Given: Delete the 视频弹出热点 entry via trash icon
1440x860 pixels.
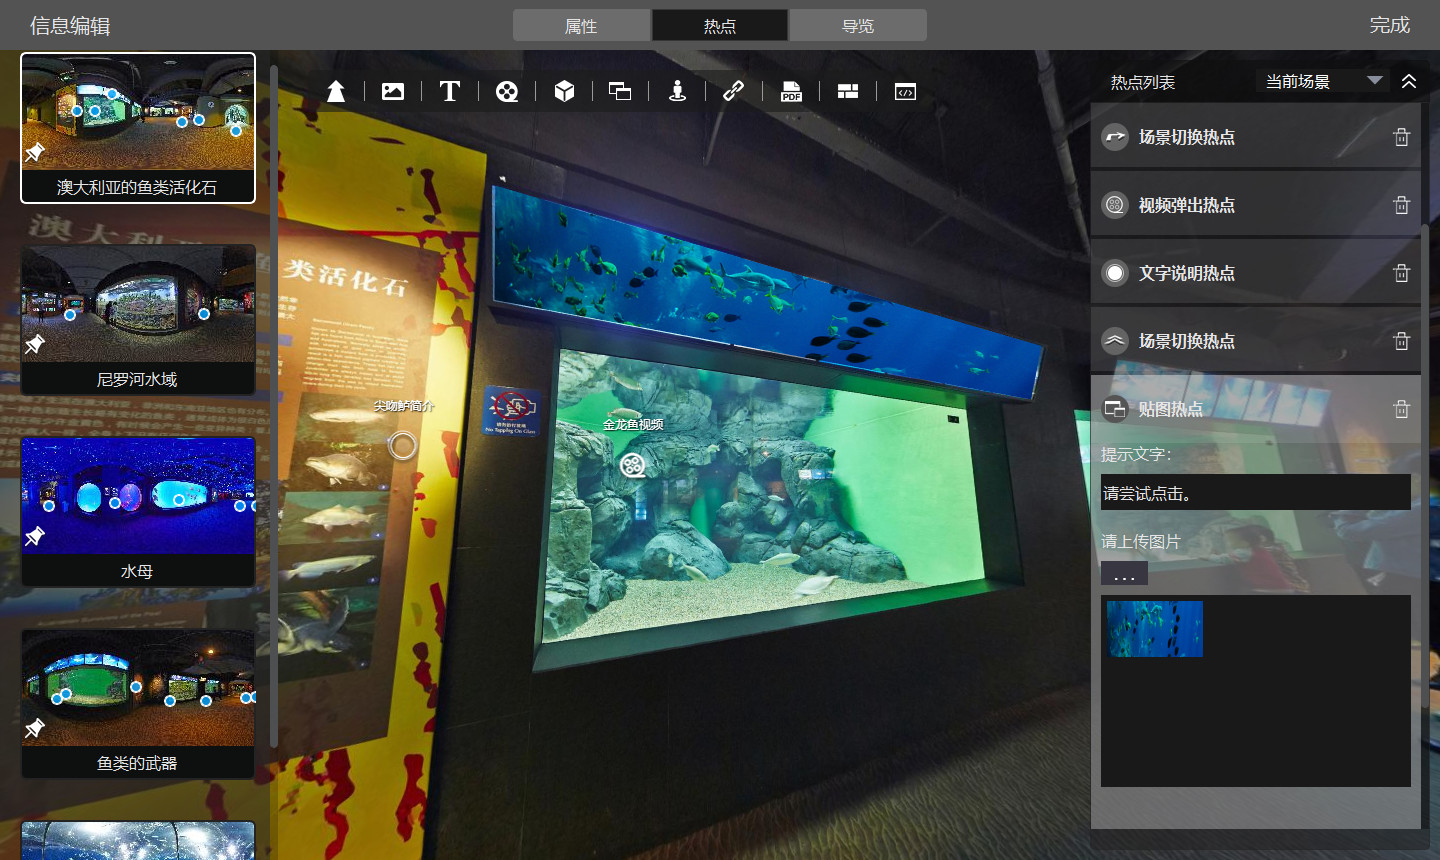Looking at the screenshot, I should pos(1401,205).
